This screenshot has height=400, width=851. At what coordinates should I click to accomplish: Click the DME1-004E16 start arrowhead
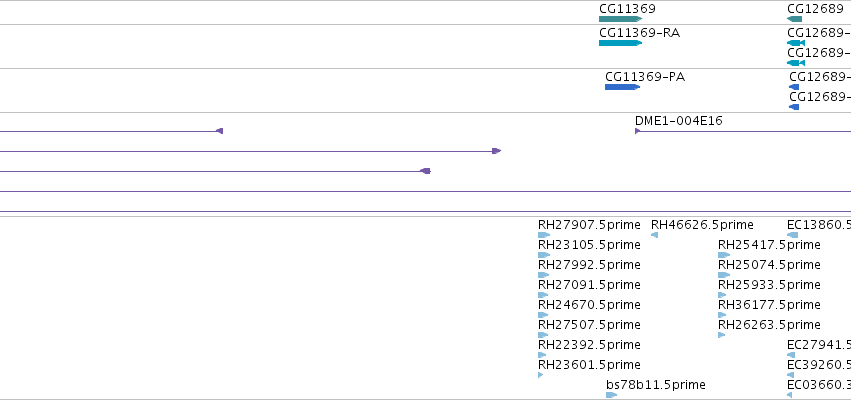638,131
